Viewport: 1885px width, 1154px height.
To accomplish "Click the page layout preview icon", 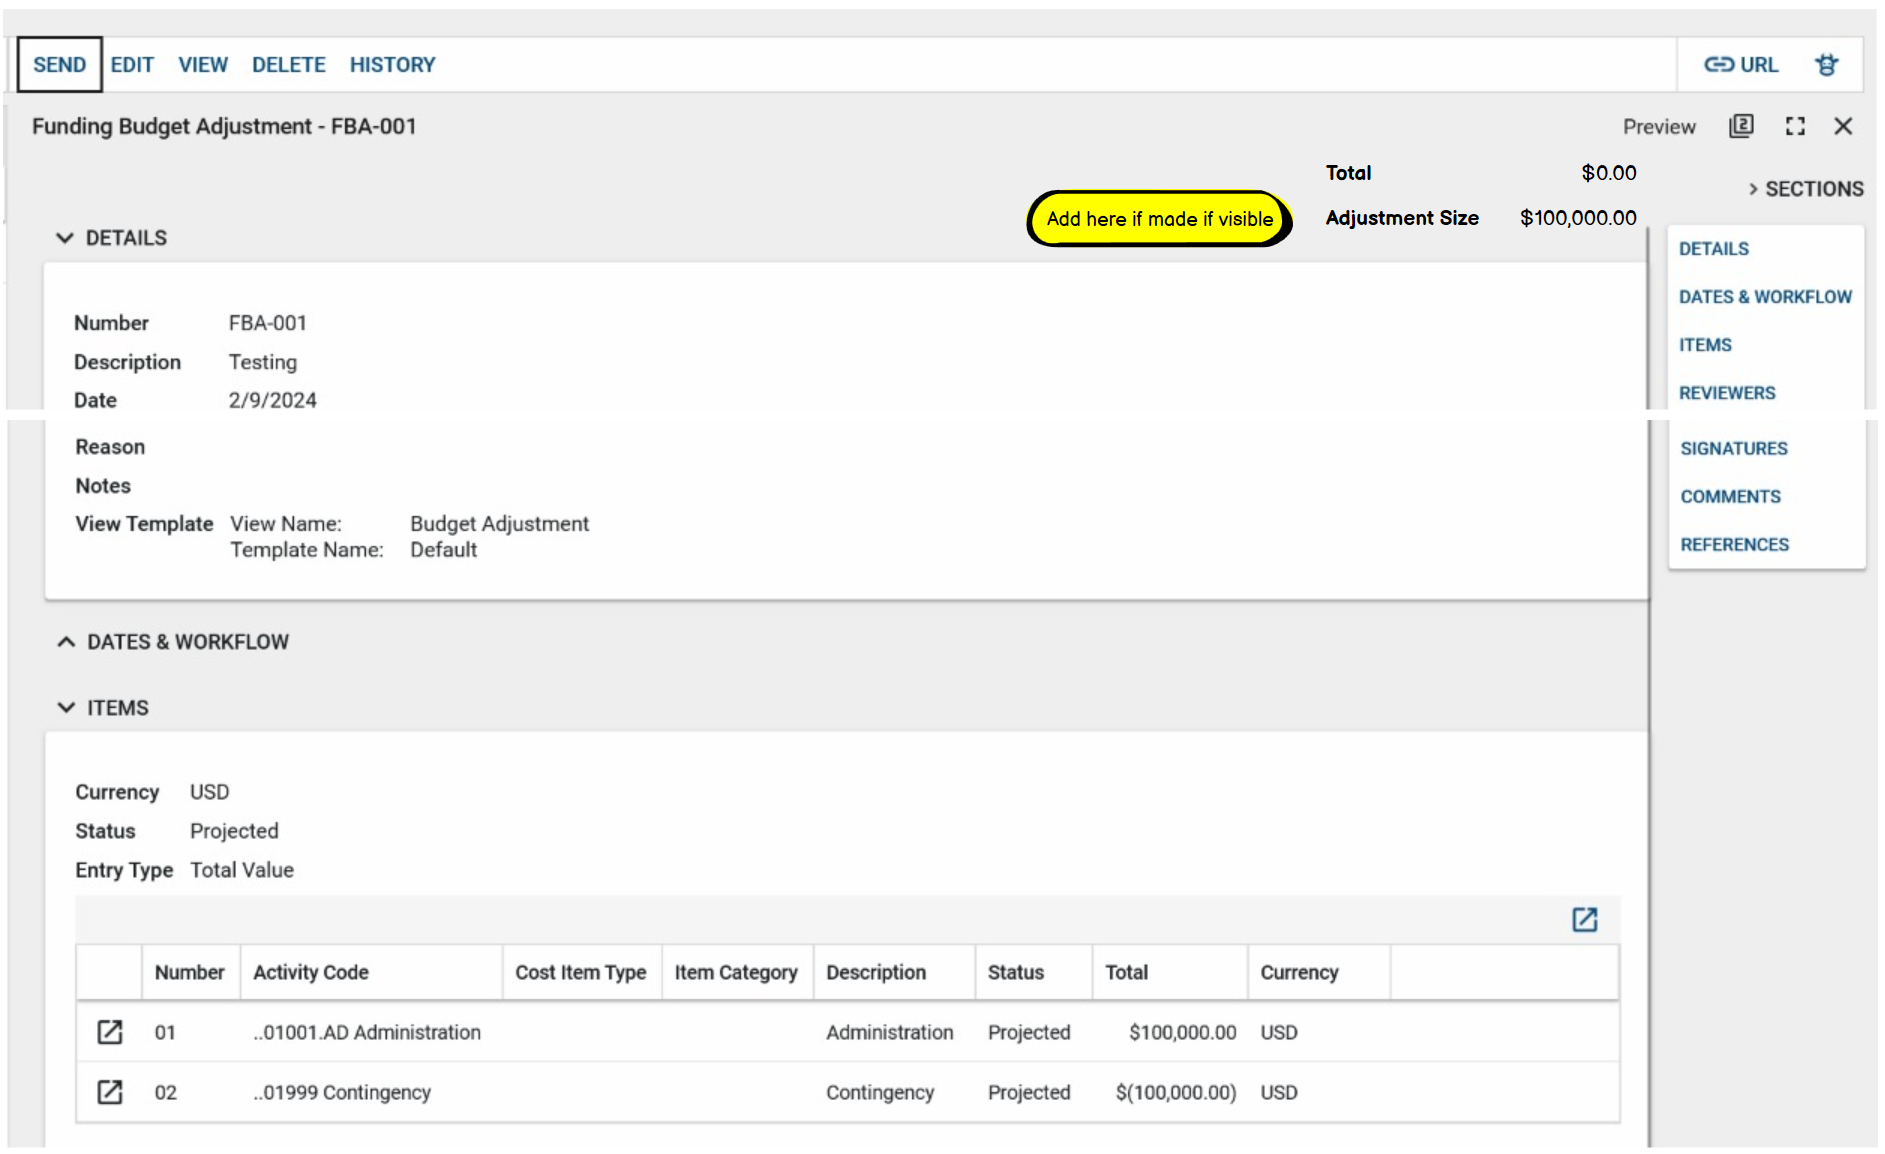I will 1741,126.
